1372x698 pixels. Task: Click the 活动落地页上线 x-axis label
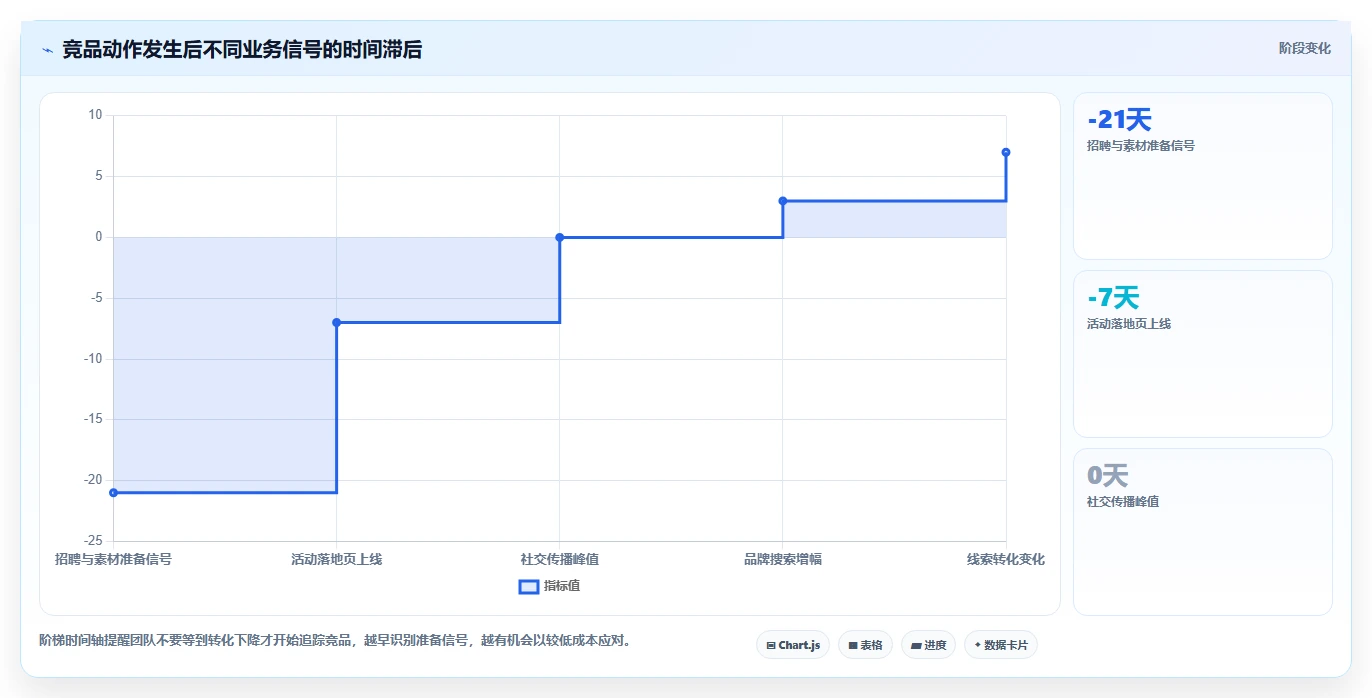point(336,559)
